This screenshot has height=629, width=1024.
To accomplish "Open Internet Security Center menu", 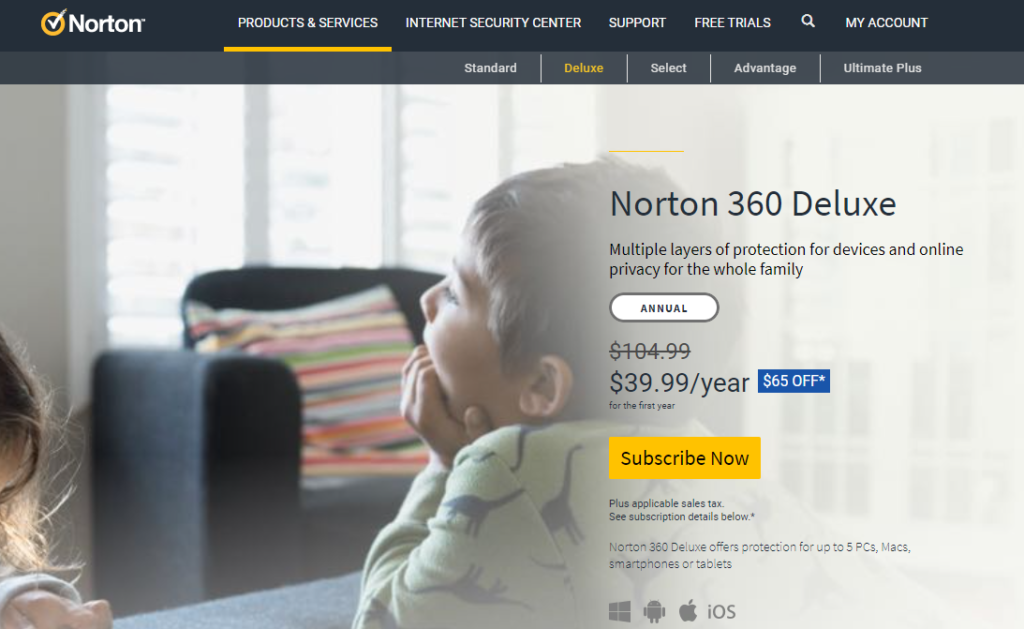I will pyautogui.click(x=493, y=23).
